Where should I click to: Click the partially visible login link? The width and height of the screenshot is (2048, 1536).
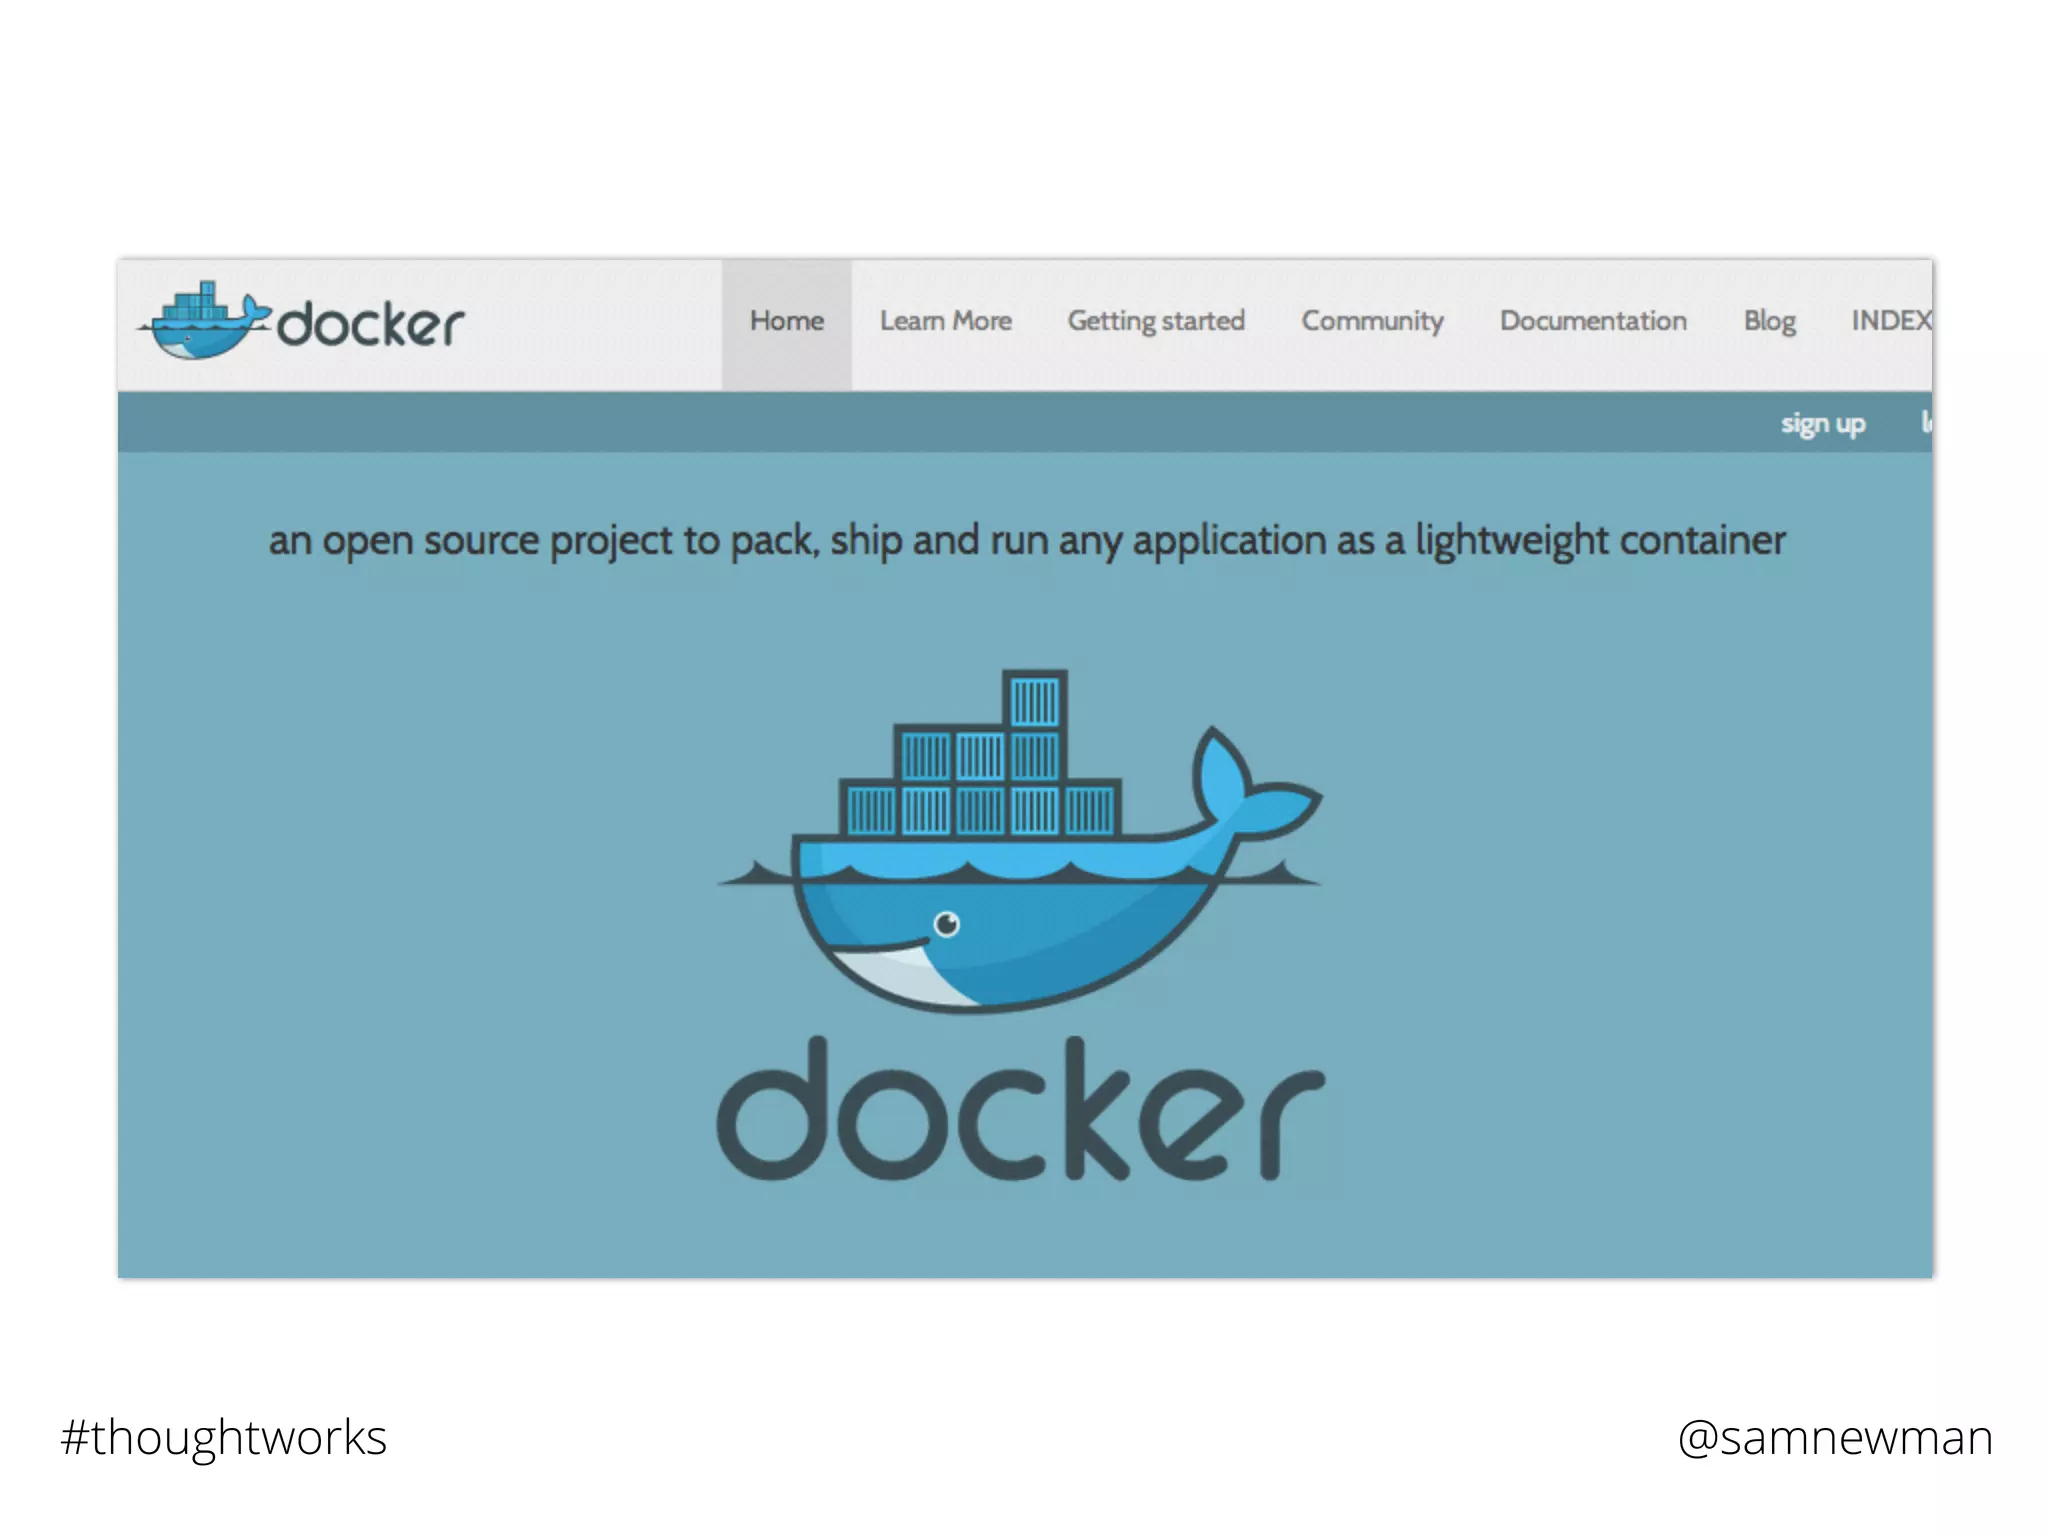coord(1925,423)
